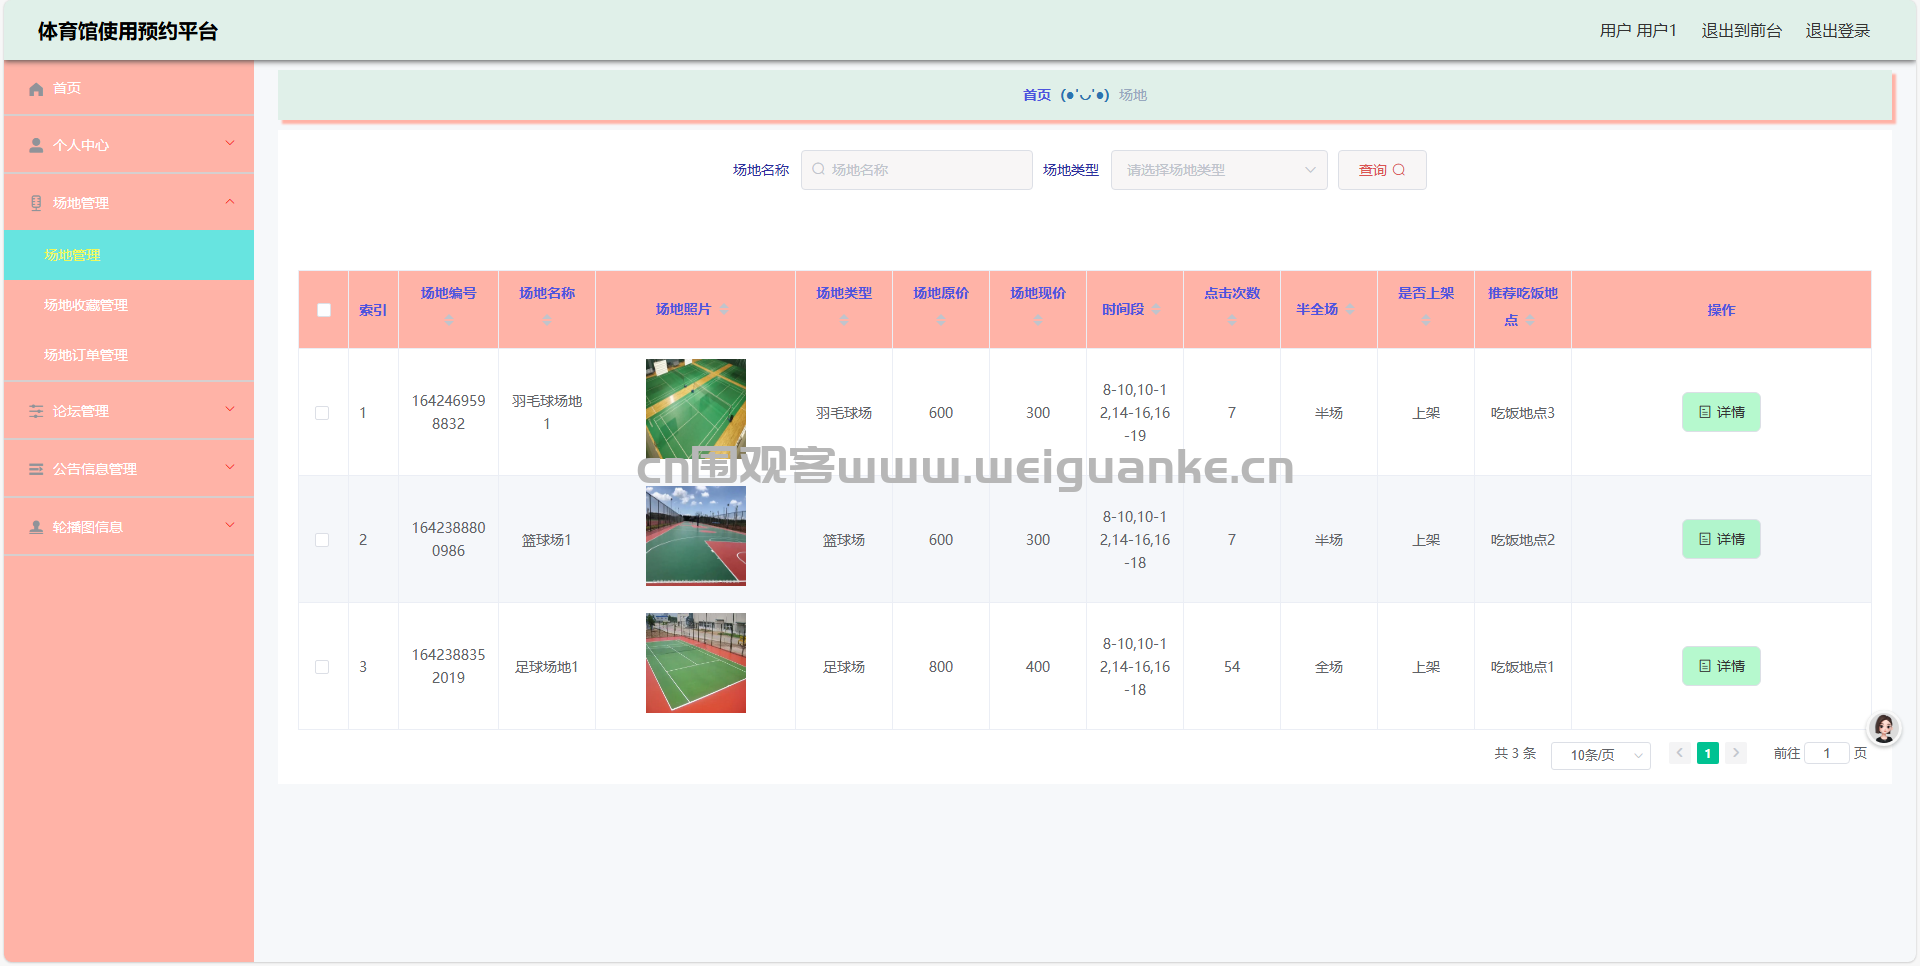Click the home icon next to 首页

pyautogui.click(x=36, y=89)
